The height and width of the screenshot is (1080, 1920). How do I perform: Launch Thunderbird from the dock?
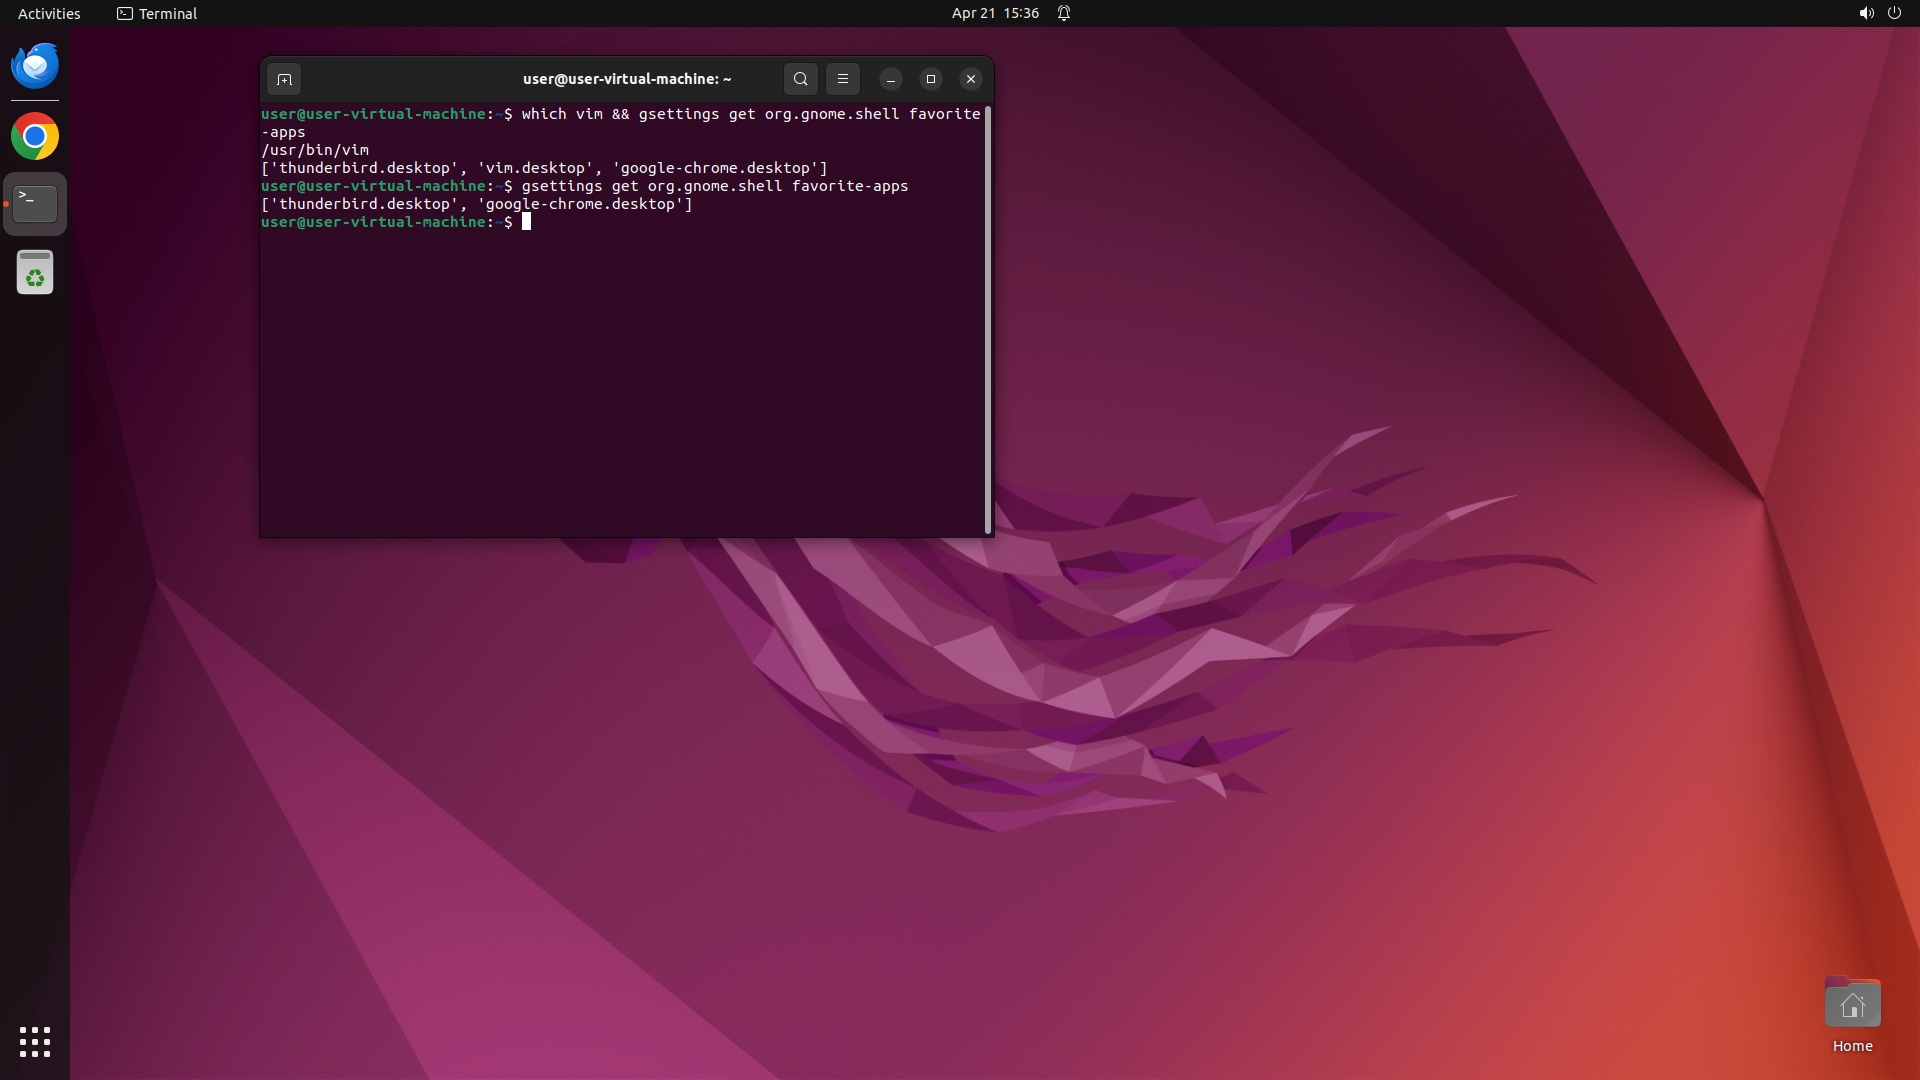pos(35,66)
